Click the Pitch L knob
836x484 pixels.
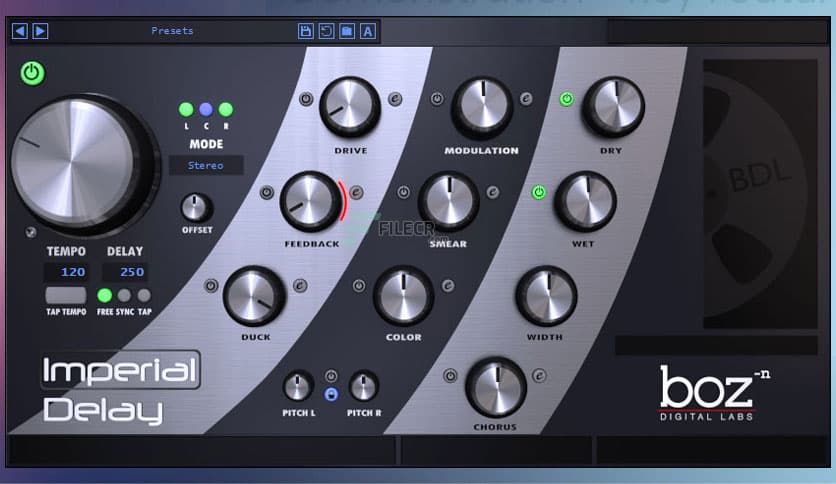(298, 386)
